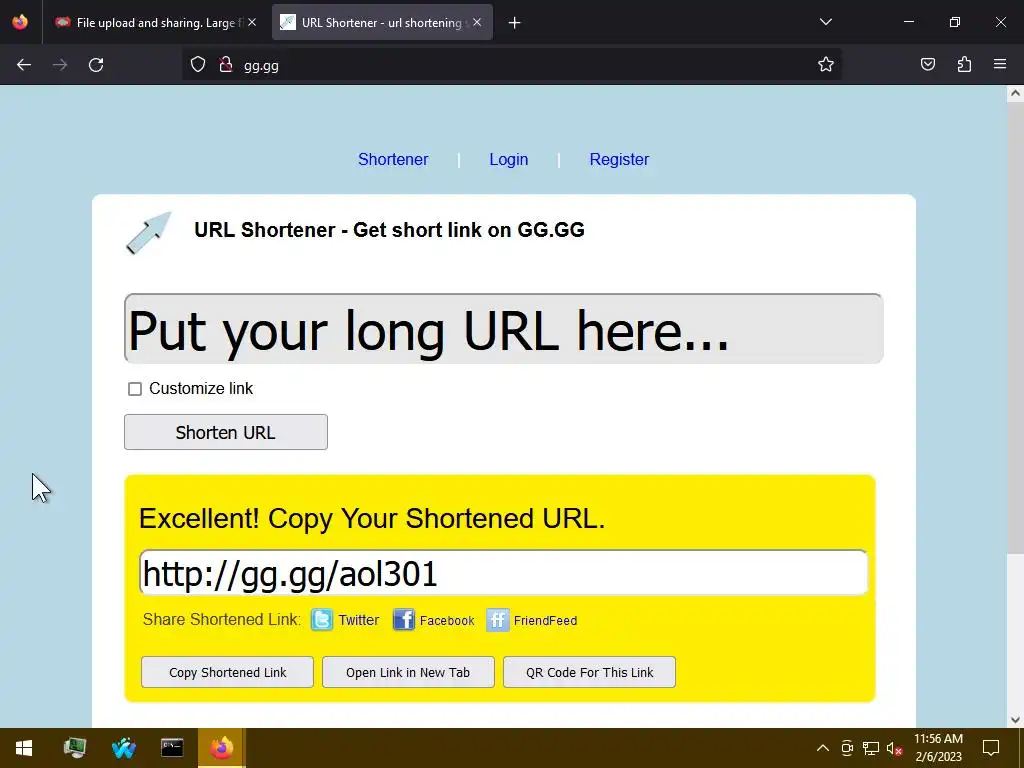Open the notification center icon
The image size is (1024, 768).
pyautogui.click(x=991, y=748)
